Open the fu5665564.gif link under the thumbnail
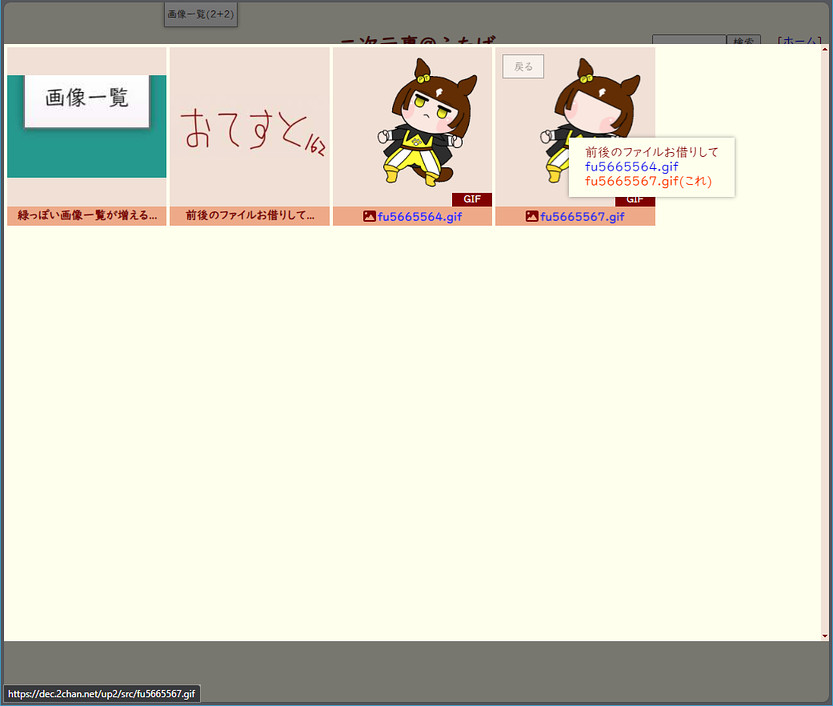The height and width of the screenshot is (706, 833). point(419,216)
